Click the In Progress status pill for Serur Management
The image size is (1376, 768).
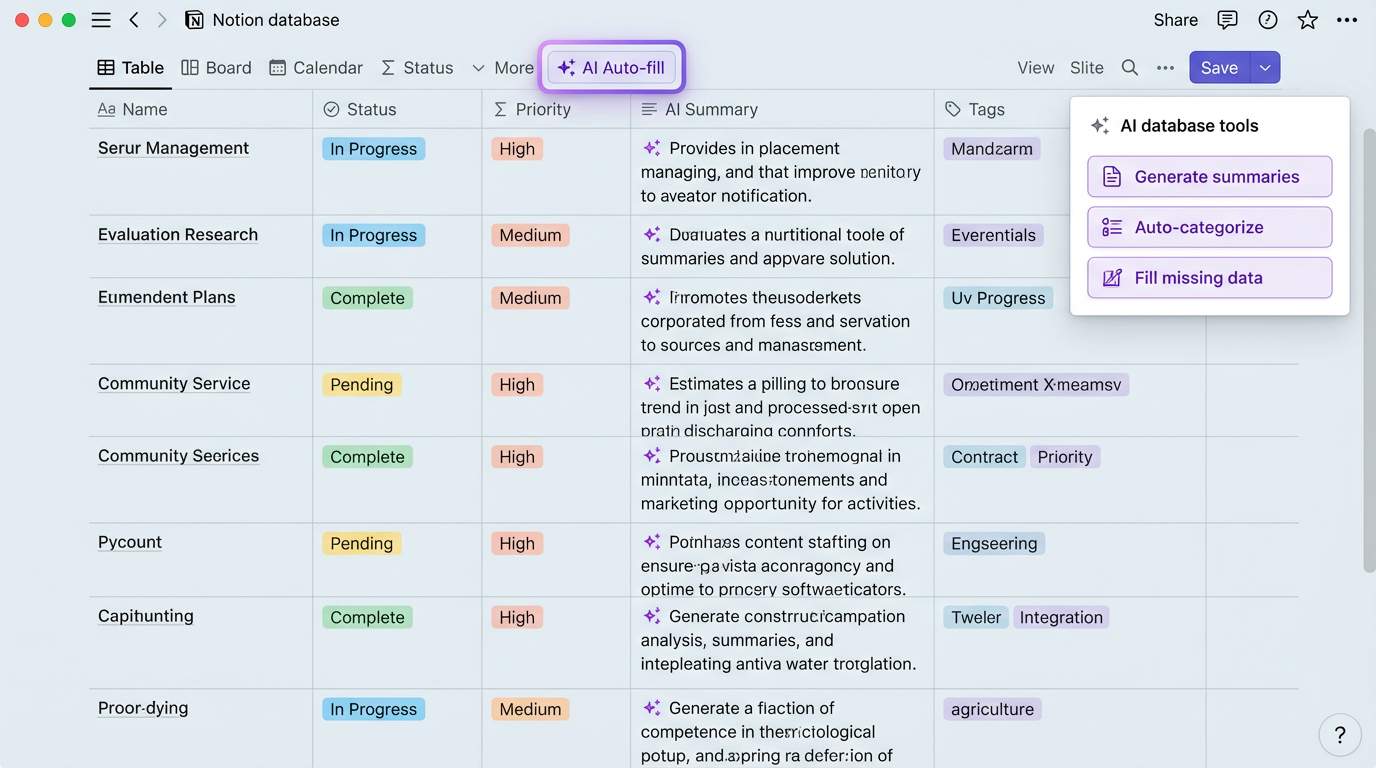tap(373, 147)
